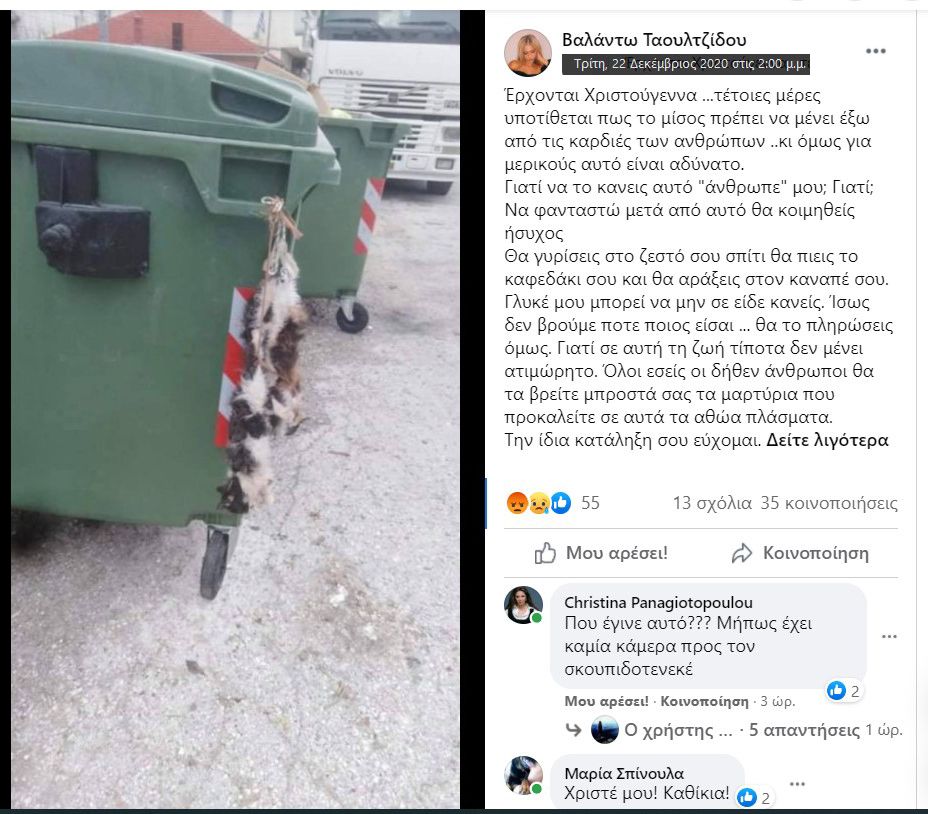928x814 pixels.
Task: Like Christina's comment via Μου αρέσει!
Action: click(606, 701)
